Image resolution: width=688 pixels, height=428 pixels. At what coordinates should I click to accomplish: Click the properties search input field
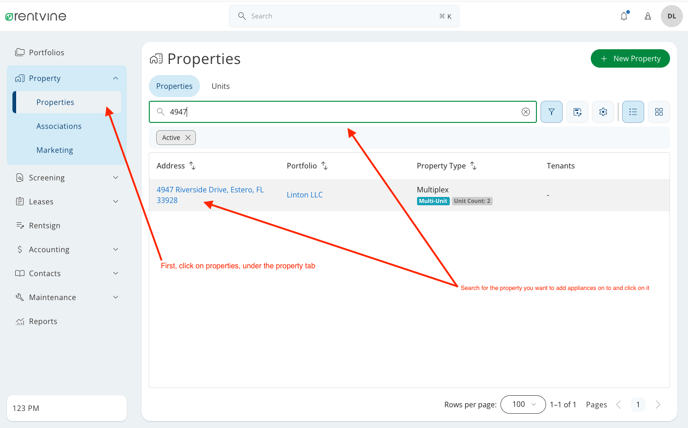tap(340, 112)
